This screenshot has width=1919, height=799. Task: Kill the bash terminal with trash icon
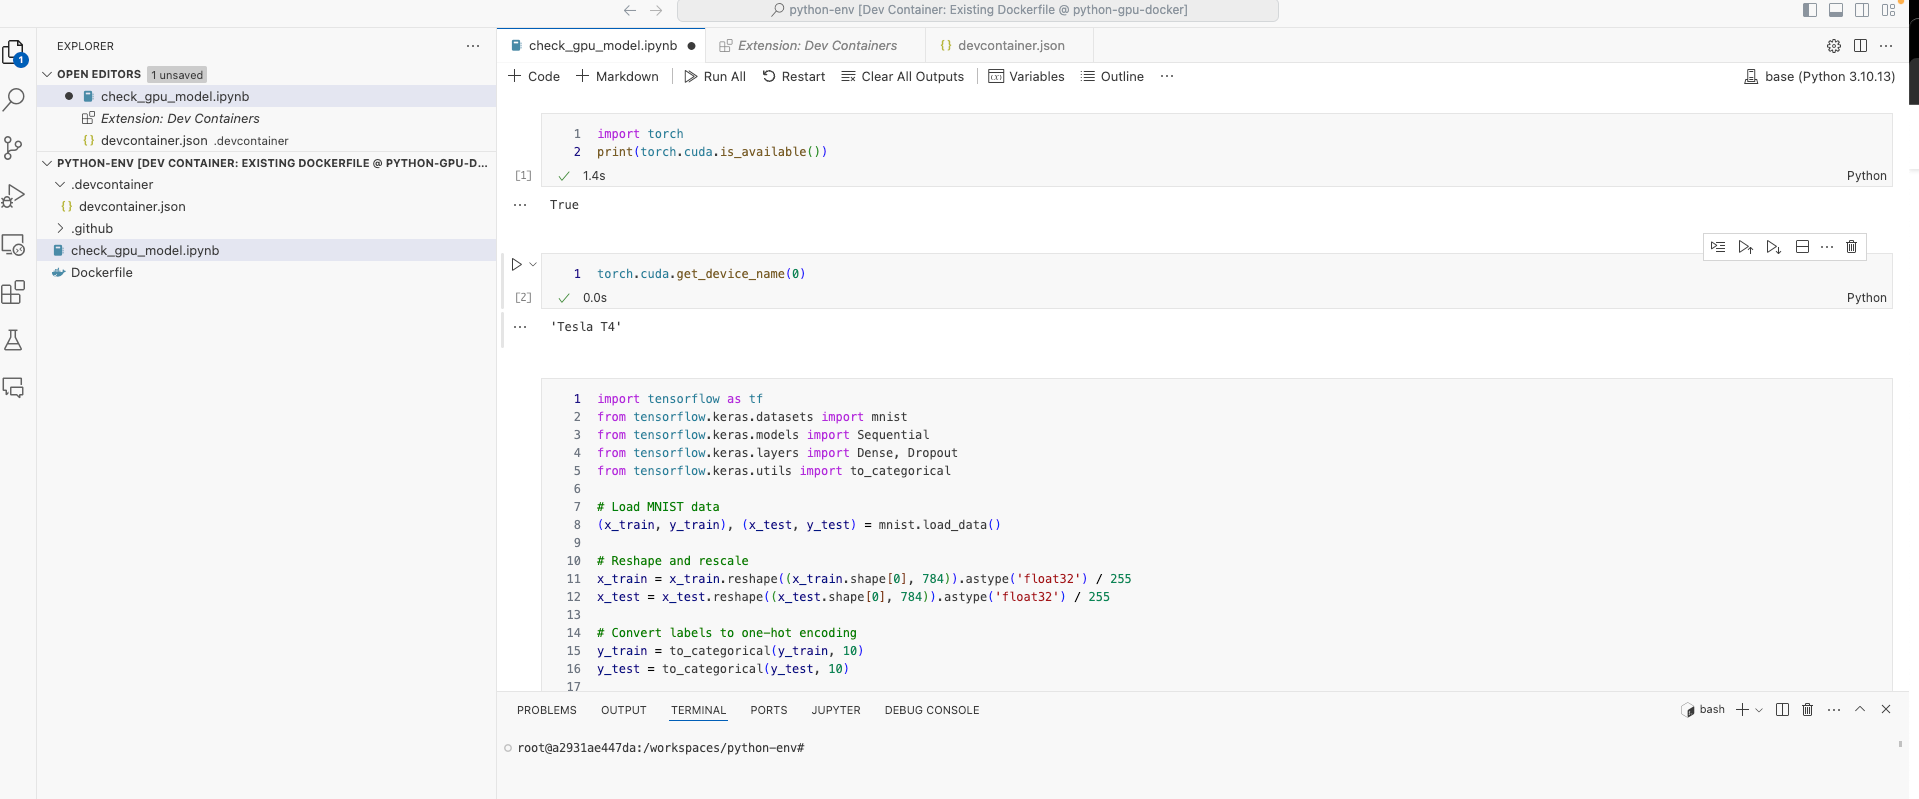1807,710
